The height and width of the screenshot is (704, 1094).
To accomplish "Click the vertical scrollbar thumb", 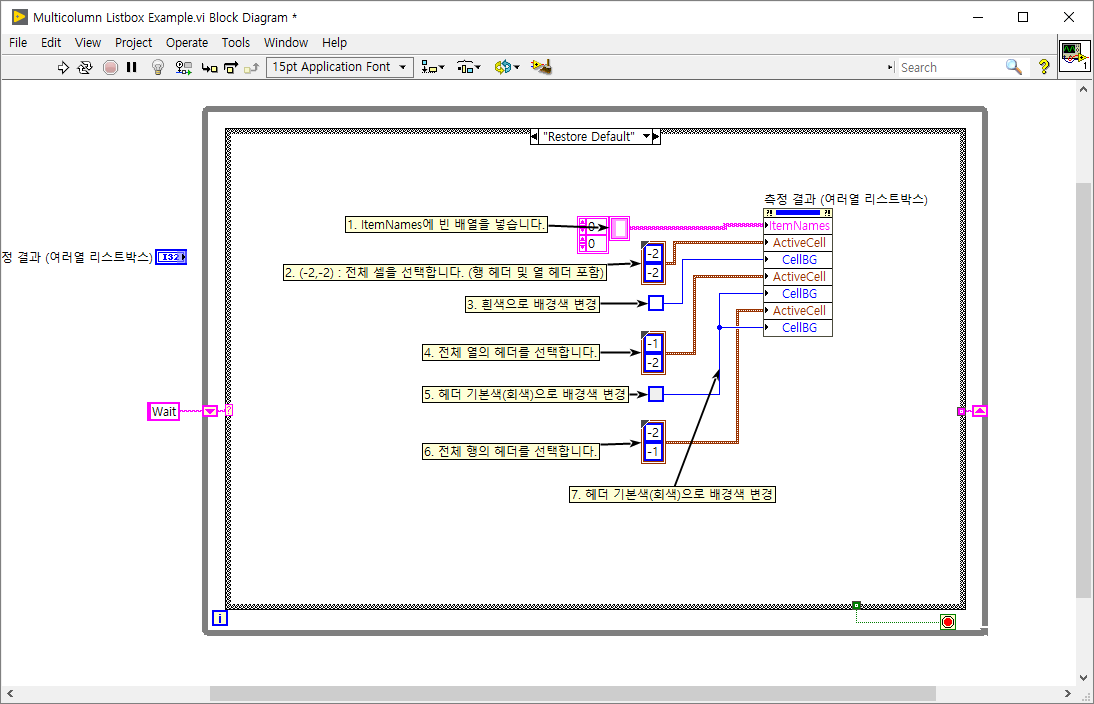I will coord(1084,391).
